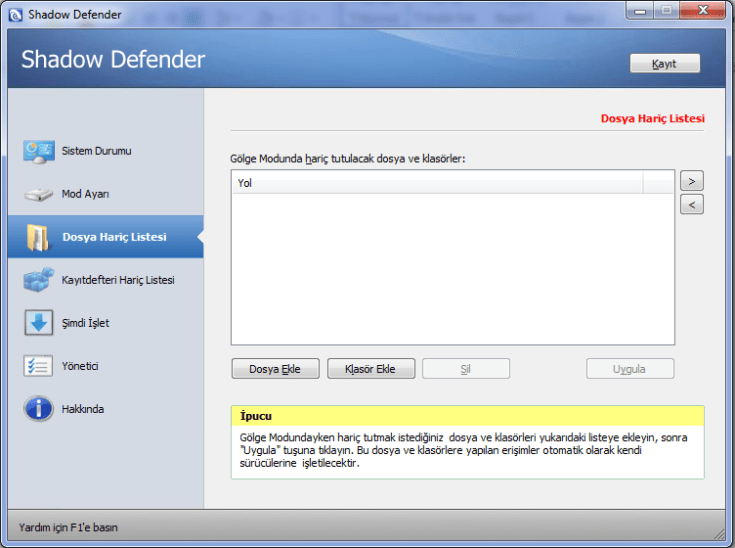Click the Kayıtdefteri Hariç Listesi registry icon
The image size is (735, 548).
tap(38, 280)
